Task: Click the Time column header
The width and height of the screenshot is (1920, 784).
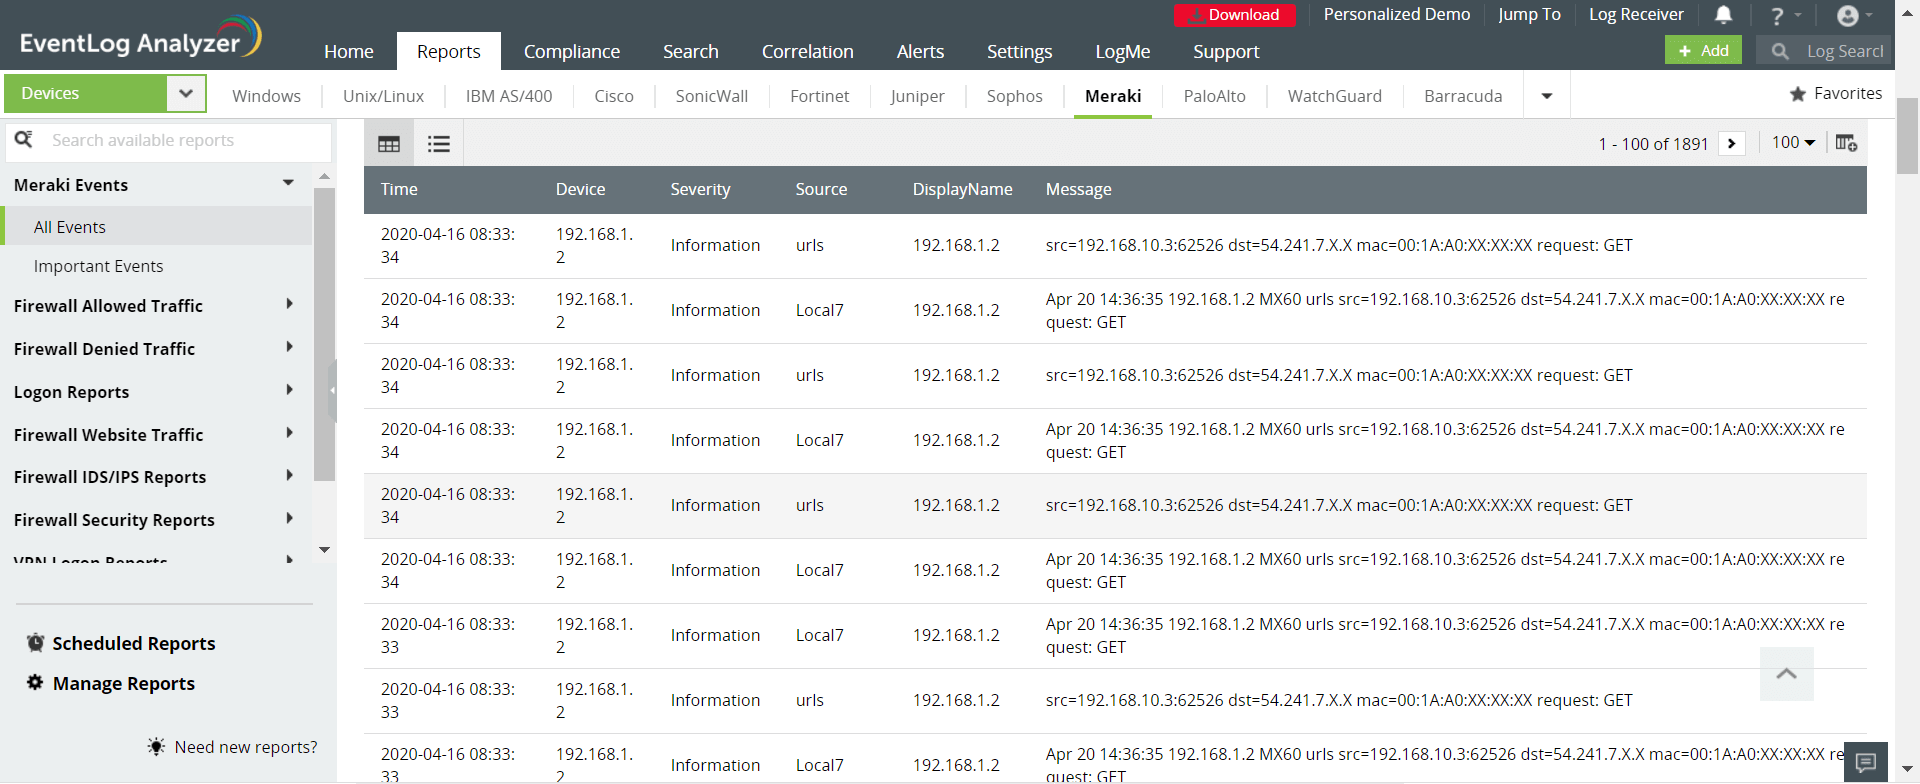Action: pyautogui.click(x=399, y=189)
